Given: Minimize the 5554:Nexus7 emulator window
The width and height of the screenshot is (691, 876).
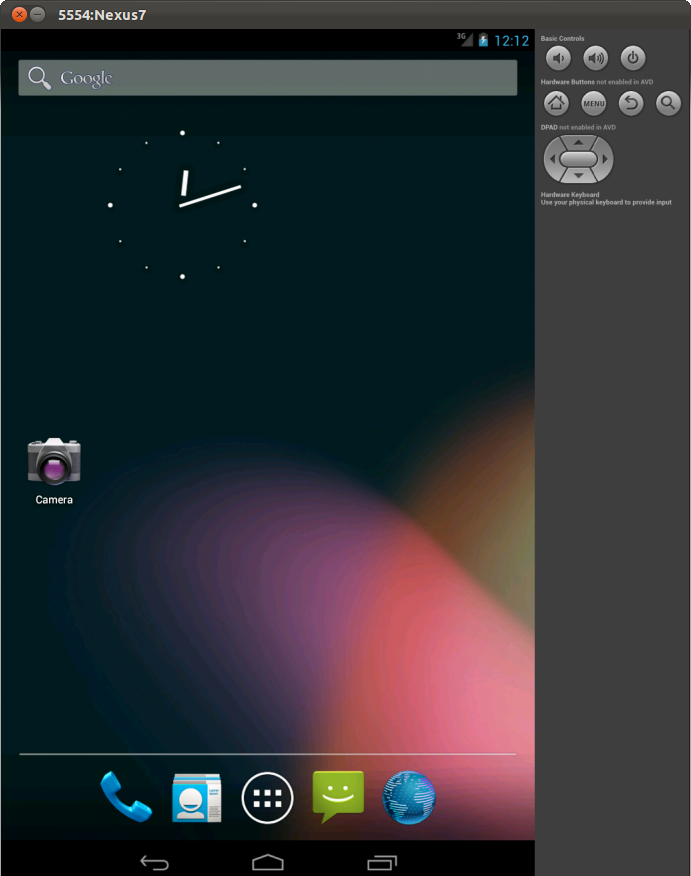Looking at the screenshot, I should point(37,15).
